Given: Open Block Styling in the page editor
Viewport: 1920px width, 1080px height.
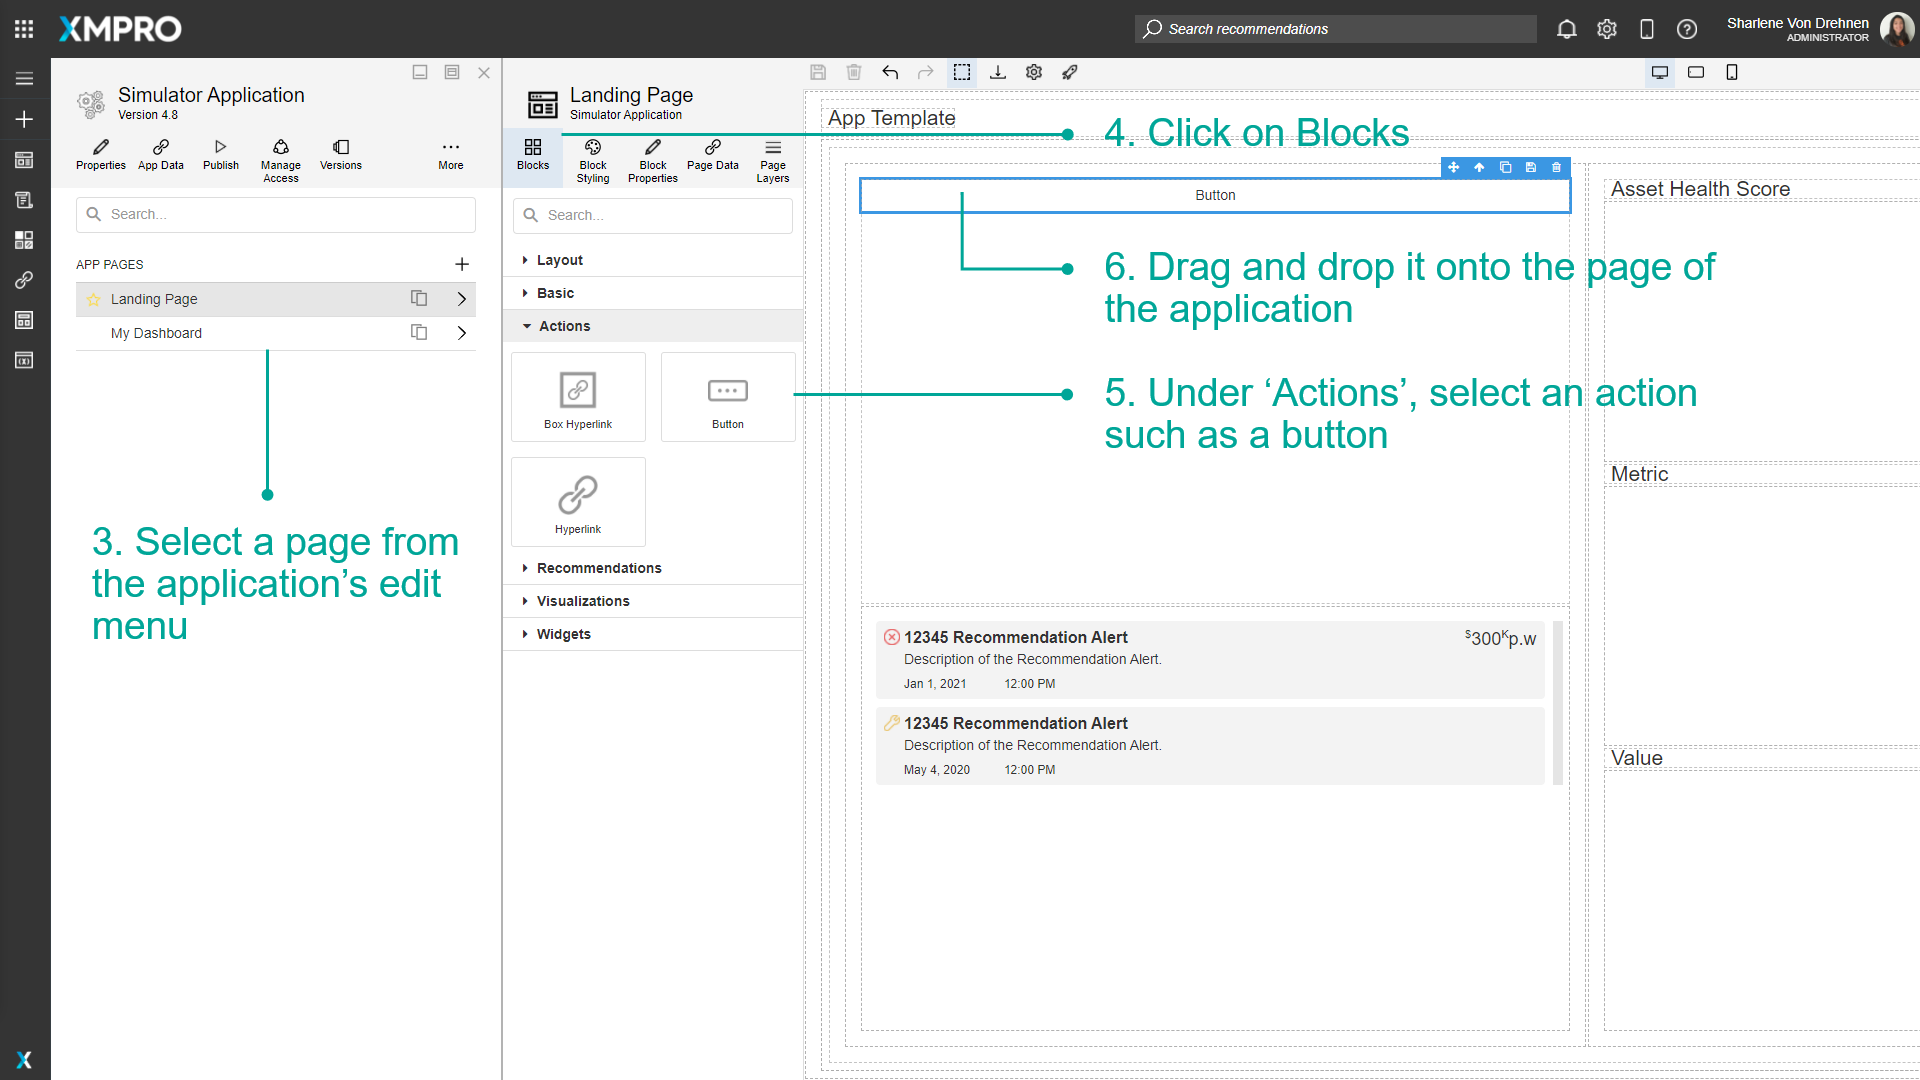Looking at the screenshot, I should 592,160.
